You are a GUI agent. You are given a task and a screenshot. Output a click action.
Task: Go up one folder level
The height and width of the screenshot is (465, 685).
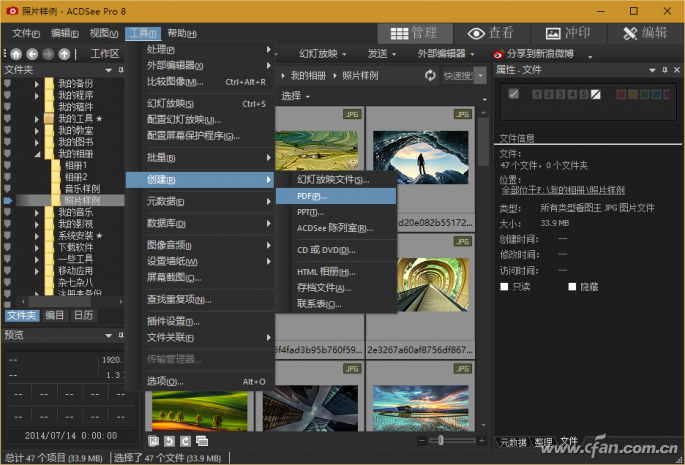pyautogui.click(x=64, y=54)
